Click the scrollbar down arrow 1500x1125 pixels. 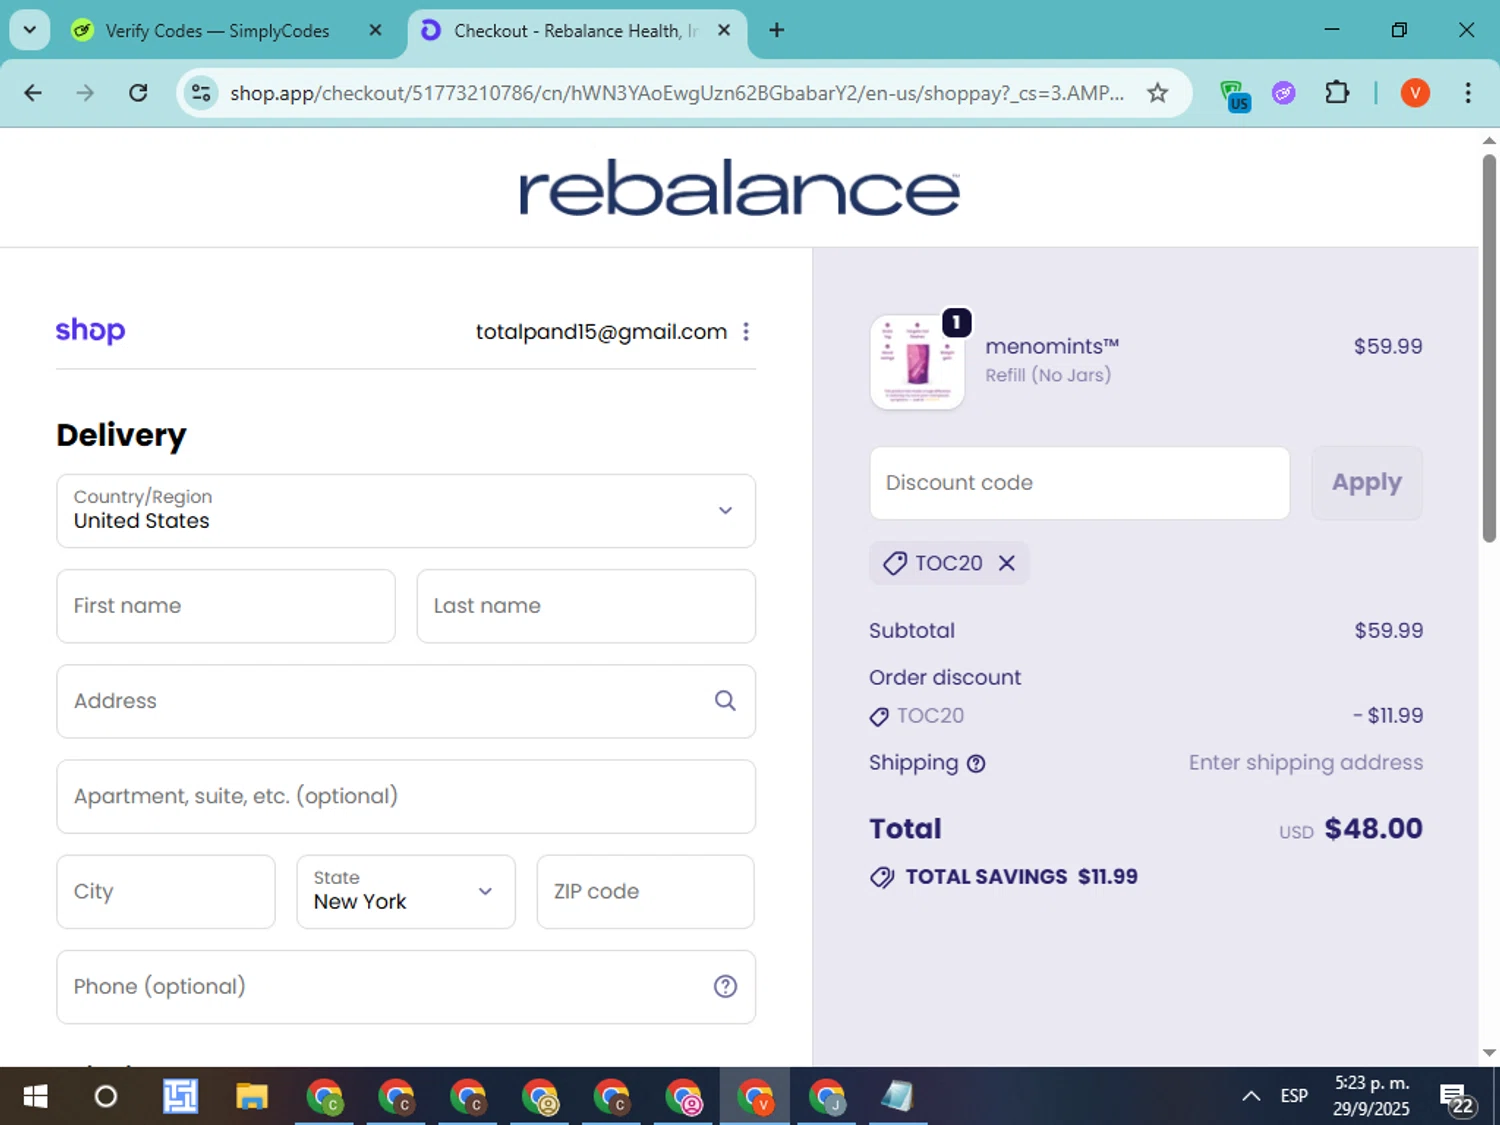(x=1489, y=1053)
